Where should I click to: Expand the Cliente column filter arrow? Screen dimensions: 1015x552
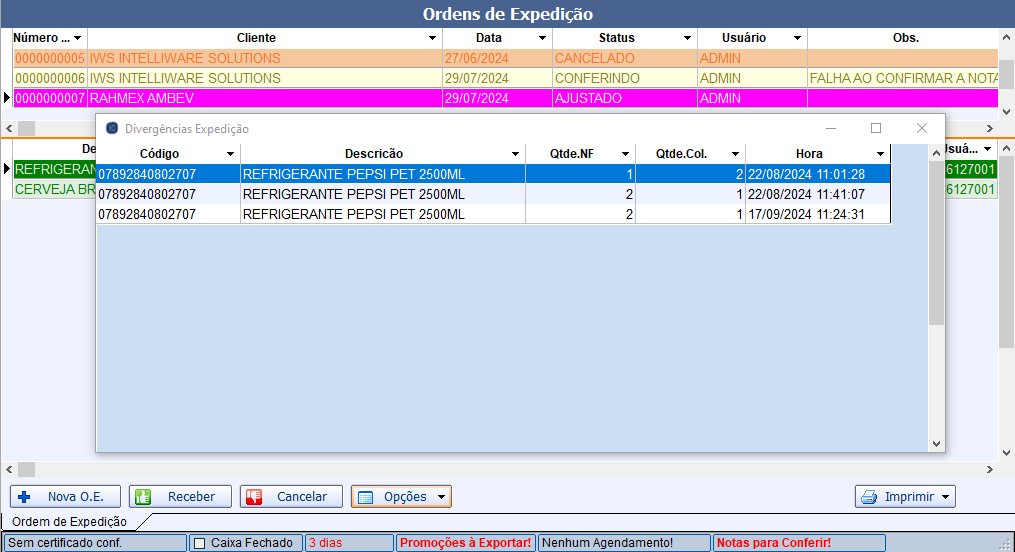click(433, 38)
